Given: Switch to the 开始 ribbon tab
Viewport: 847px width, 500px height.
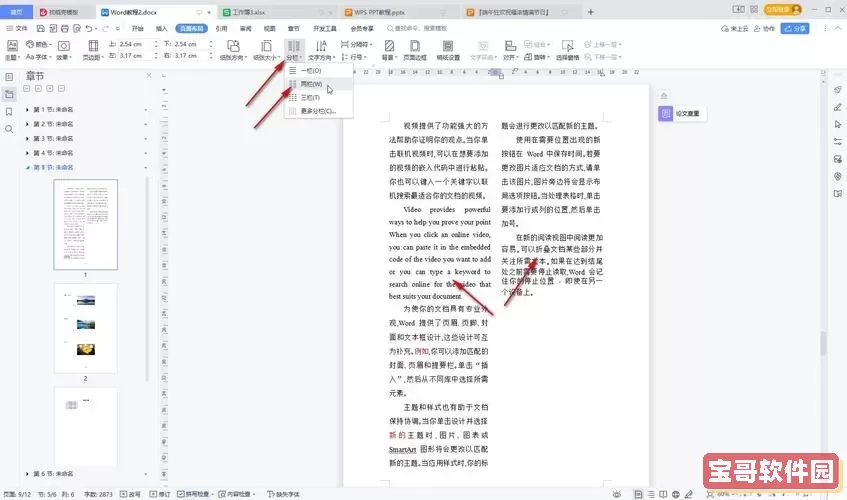Looking at the screenshot, I should [x=138, y=28].
